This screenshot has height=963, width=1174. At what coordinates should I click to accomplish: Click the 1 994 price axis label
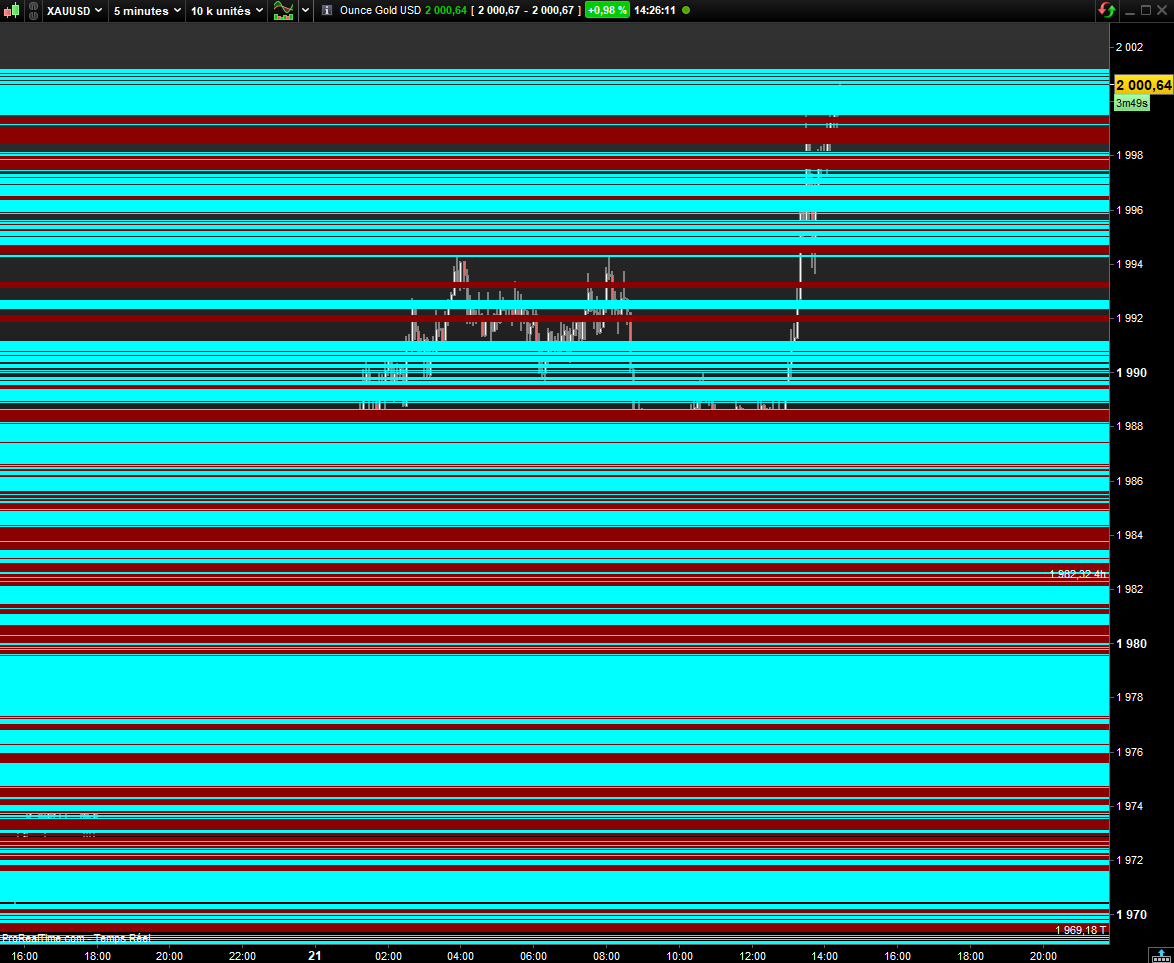coord(1130,264)
